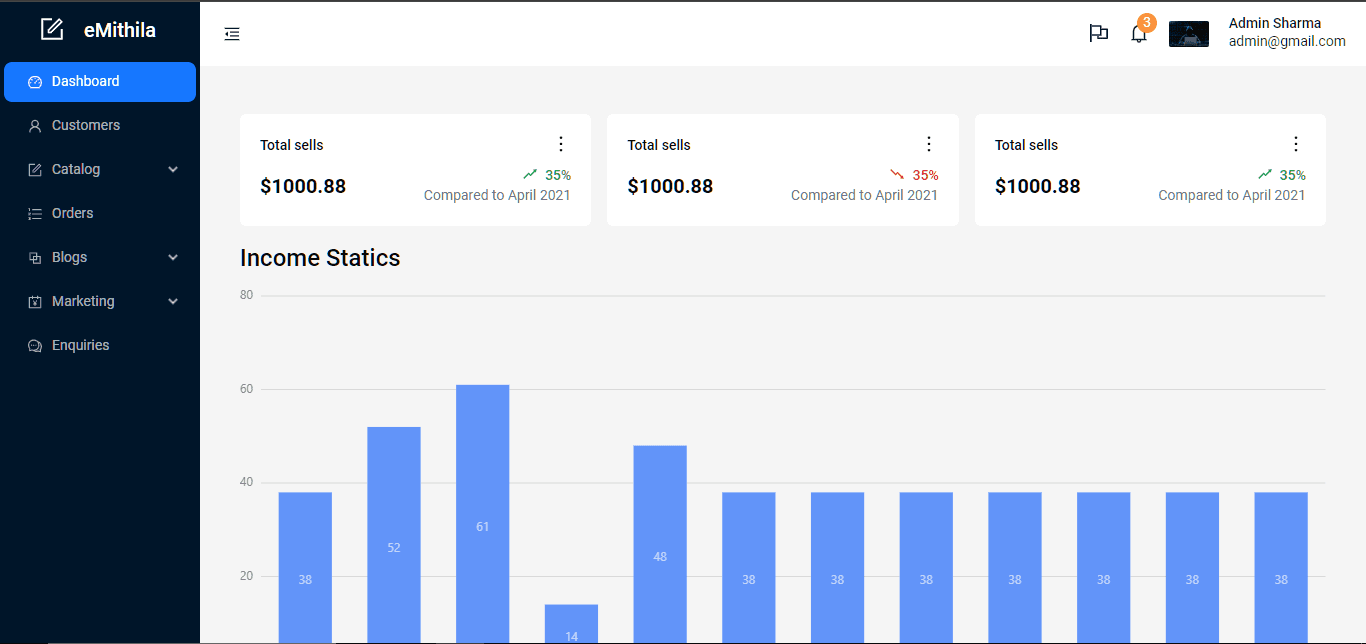Click the eMithila edit-square logo icon

(52, 30)
